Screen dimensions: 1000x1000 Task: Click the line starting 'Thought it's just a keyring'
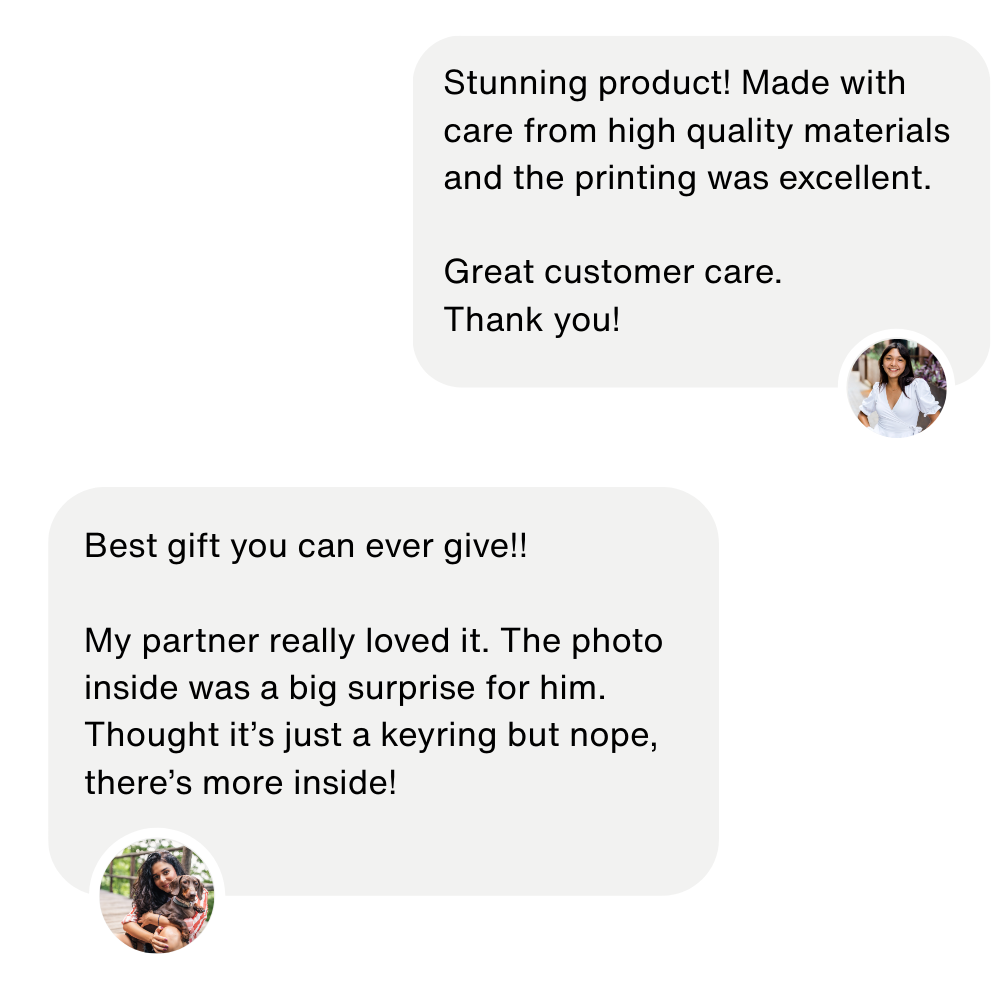click(x=371, y=735)
